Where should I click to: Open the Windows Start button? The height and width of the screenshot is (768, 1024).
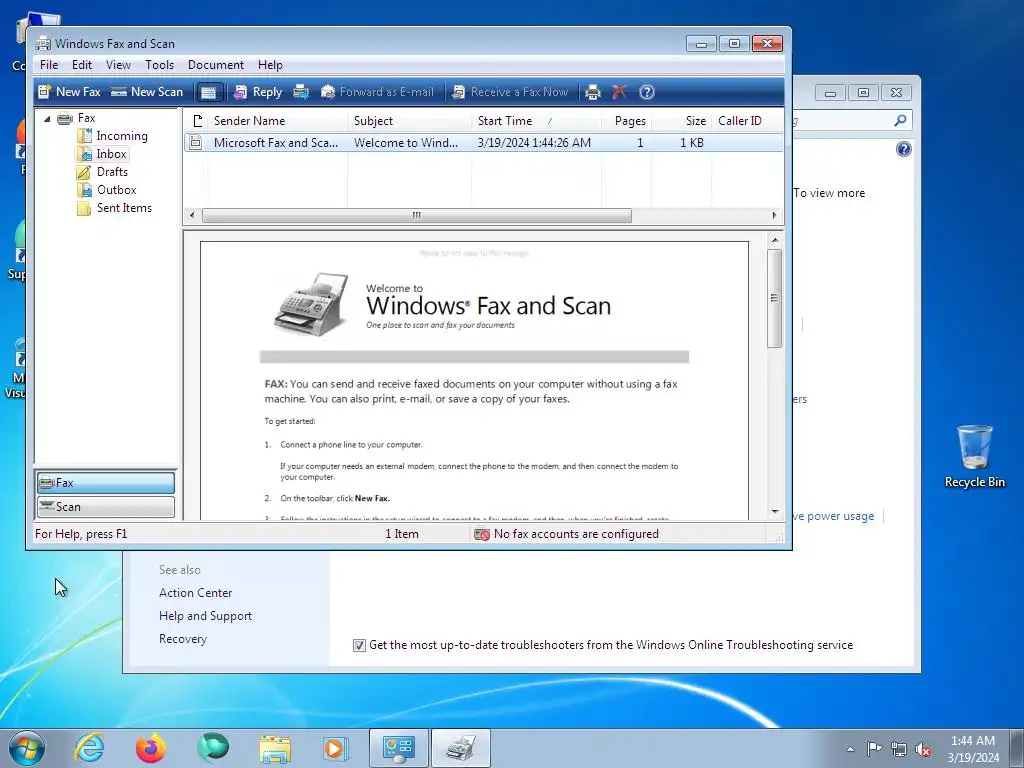27,748
